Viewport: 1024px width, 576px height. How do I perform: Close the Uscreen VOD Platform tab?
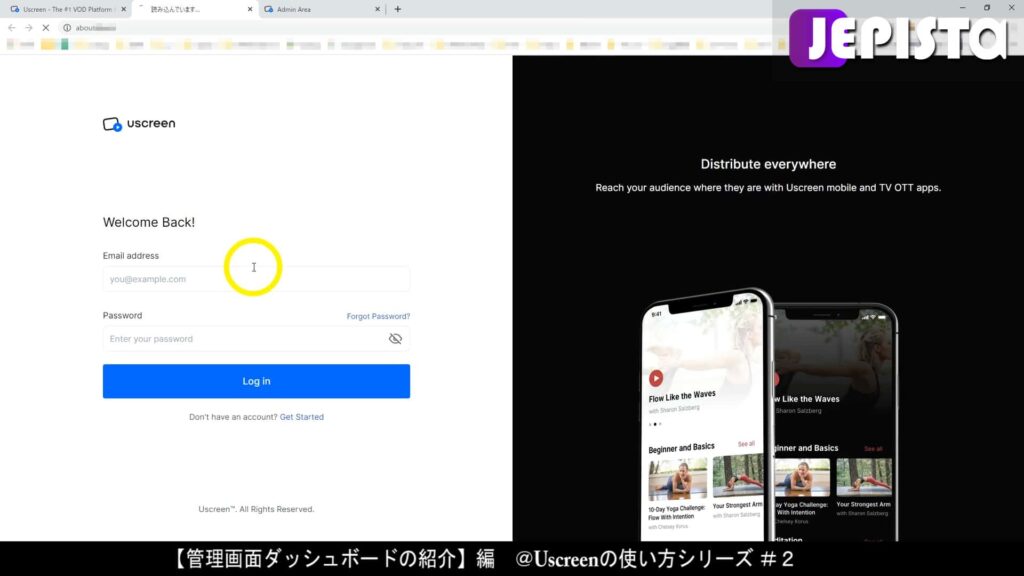click(123, 9)
